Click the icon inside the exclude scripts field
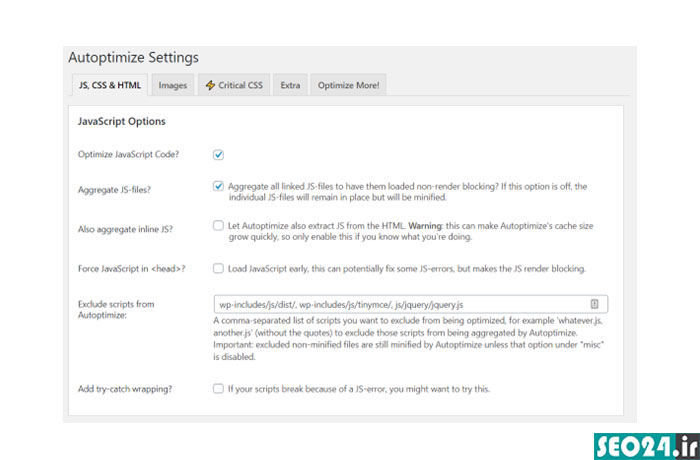This screenshot has width=700, height=460. 594,304
